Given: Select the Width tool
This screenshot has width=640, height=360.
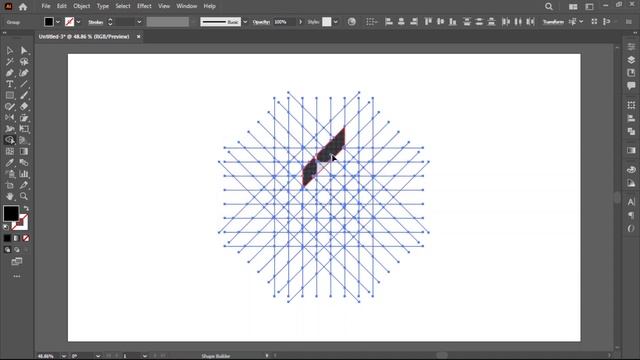Looking at the screenshot, I should point(9,129).
